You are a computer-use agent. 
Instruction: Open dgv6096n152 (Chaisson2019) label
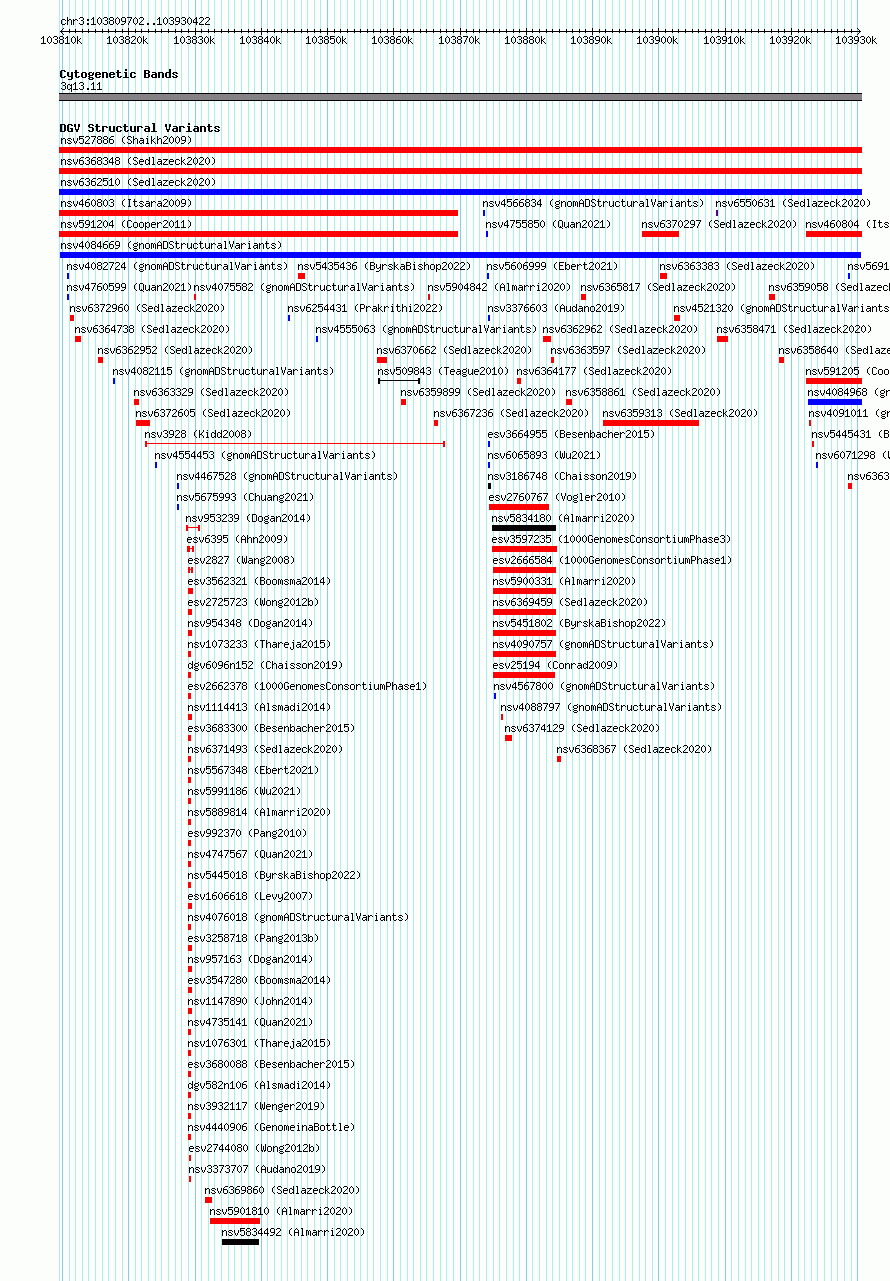[265, 665]
